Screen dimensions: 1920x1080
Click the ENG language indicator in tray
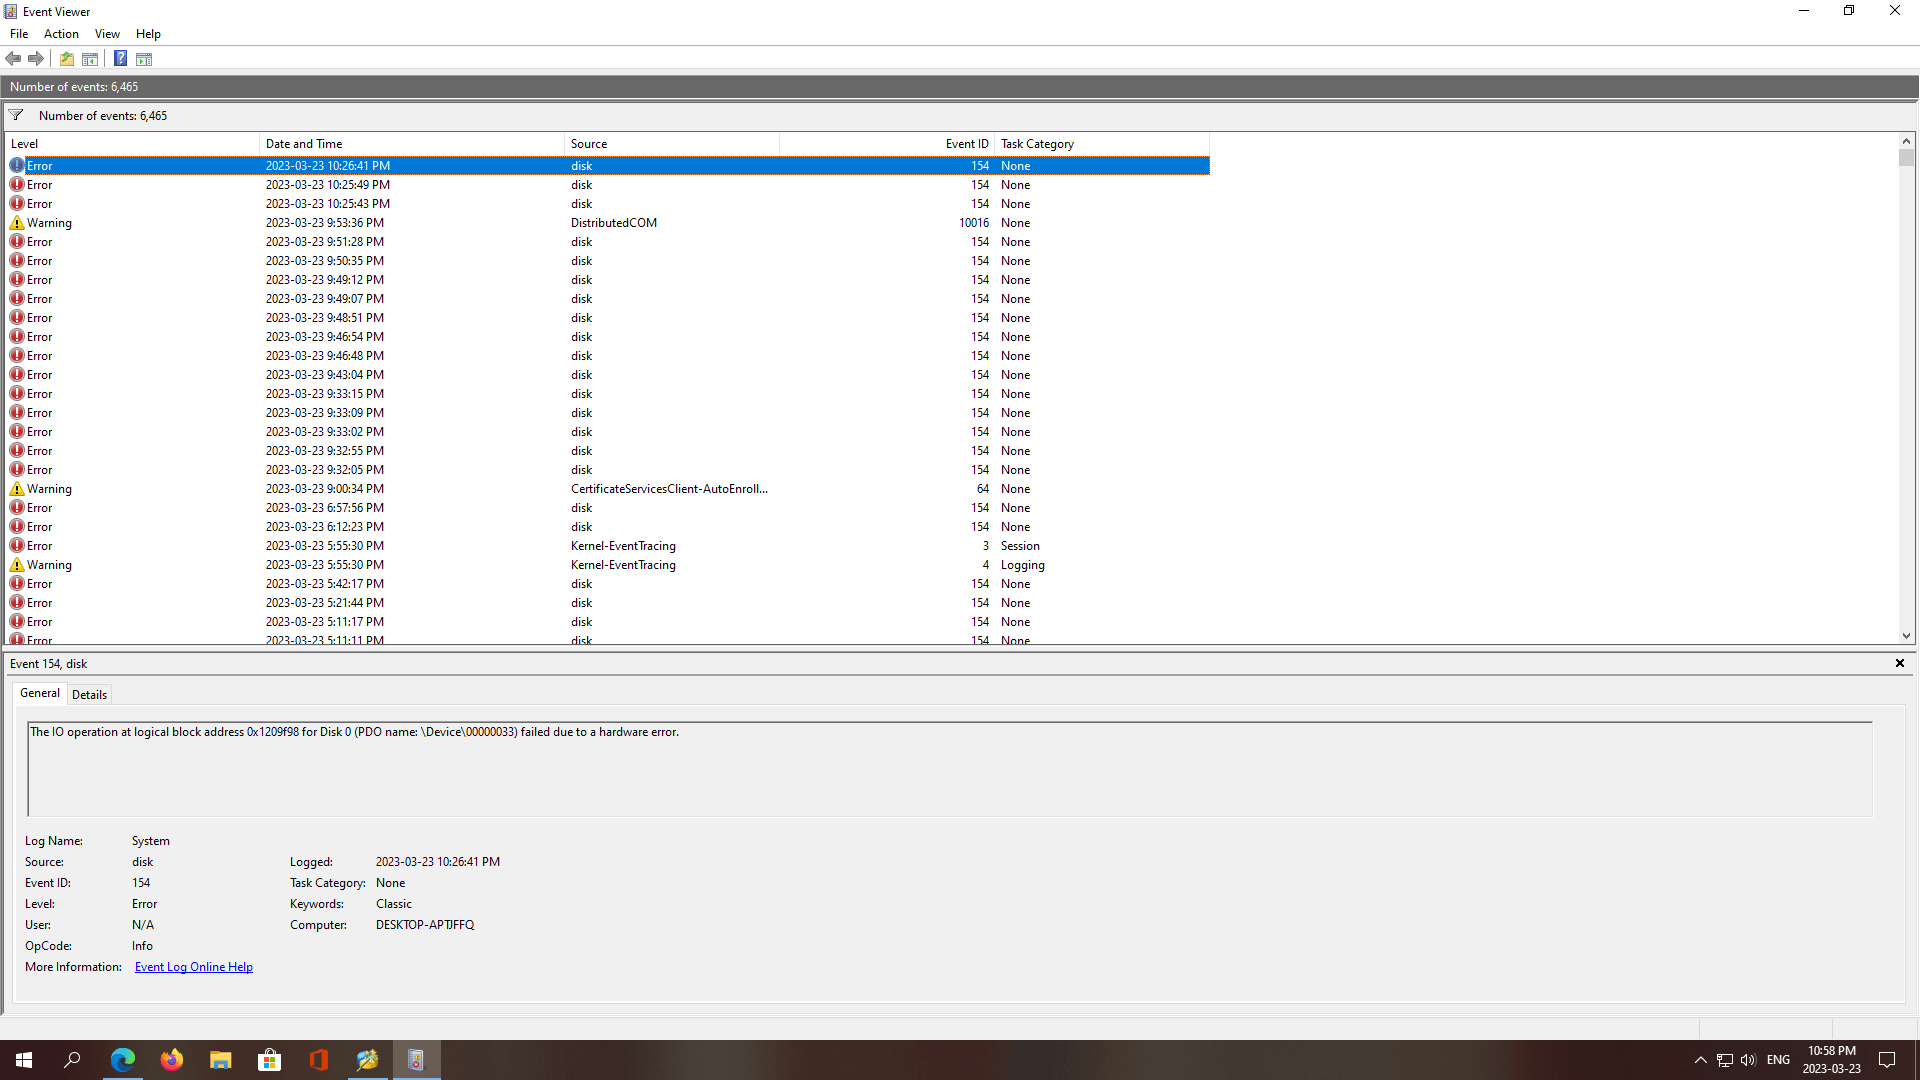[x=1778, y=1060]
